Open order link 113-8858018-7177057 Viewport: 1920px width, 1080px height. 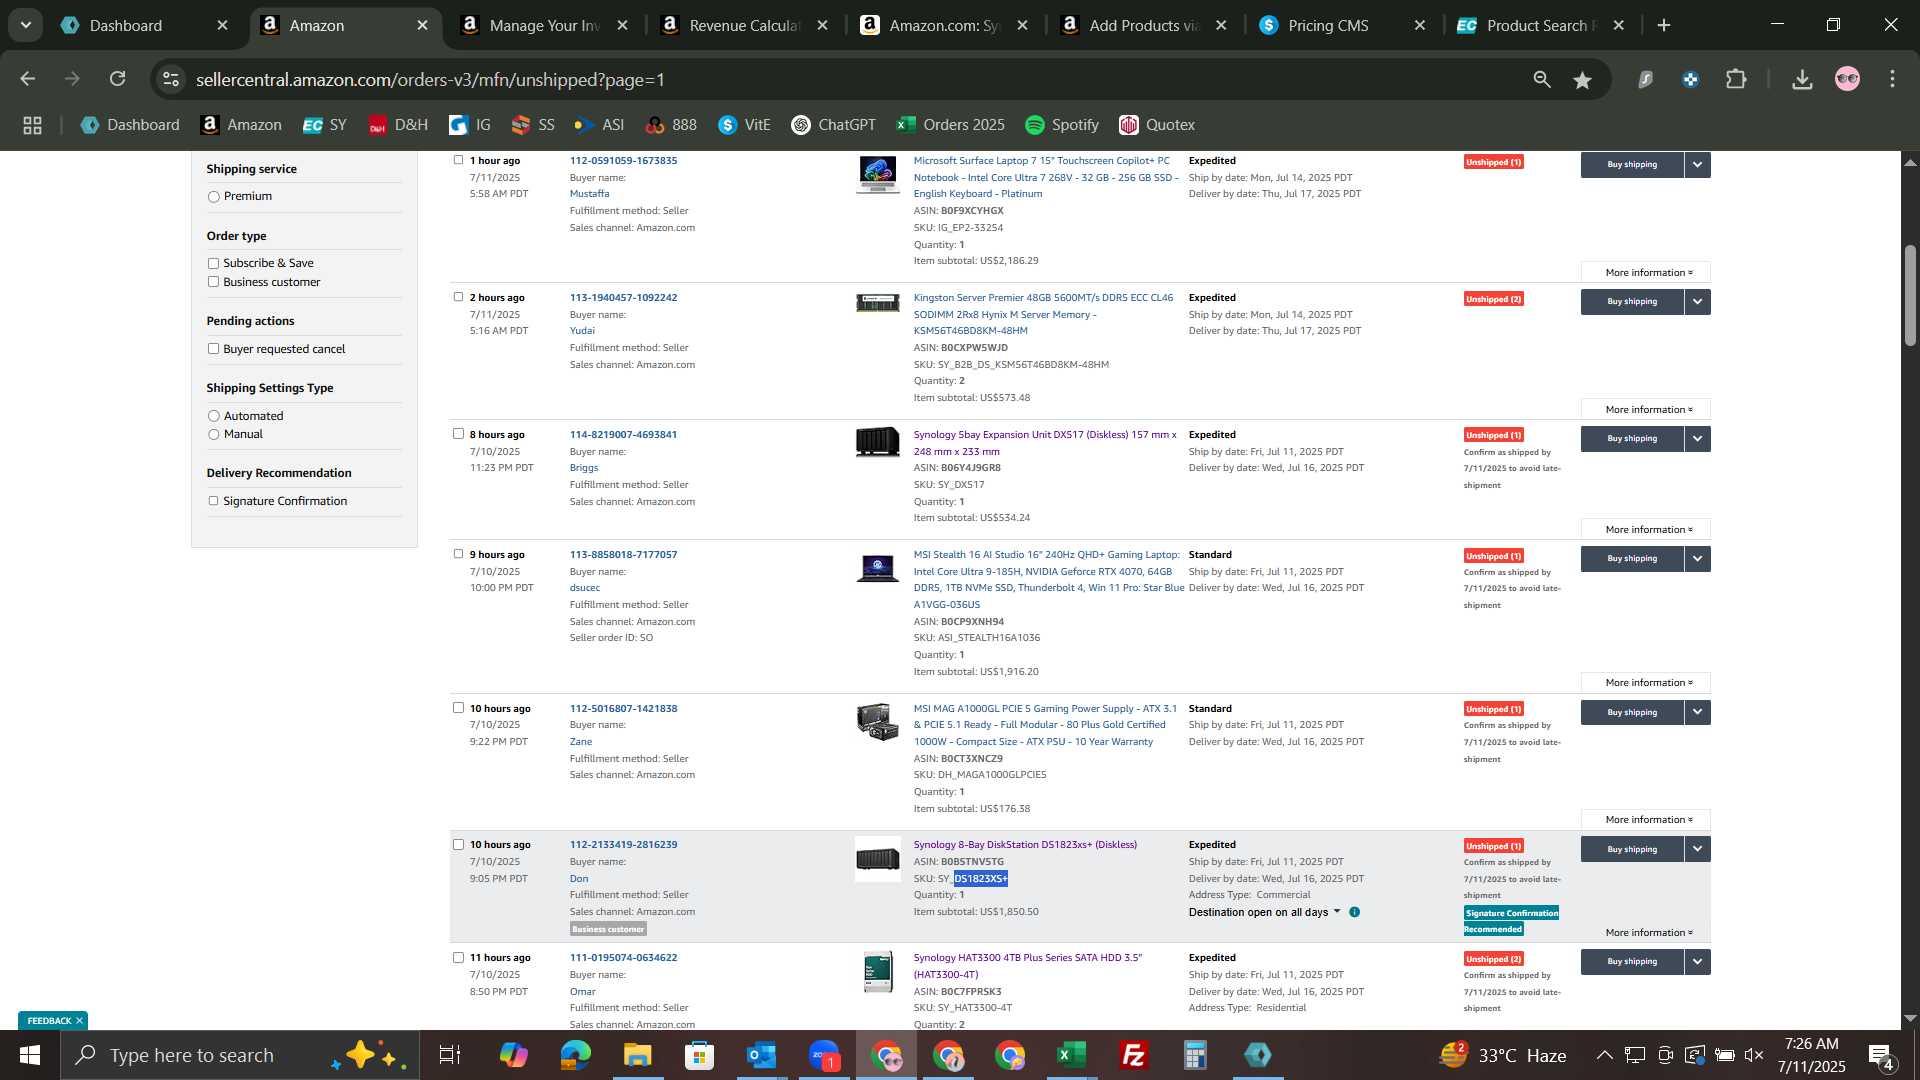pos(623,555)
